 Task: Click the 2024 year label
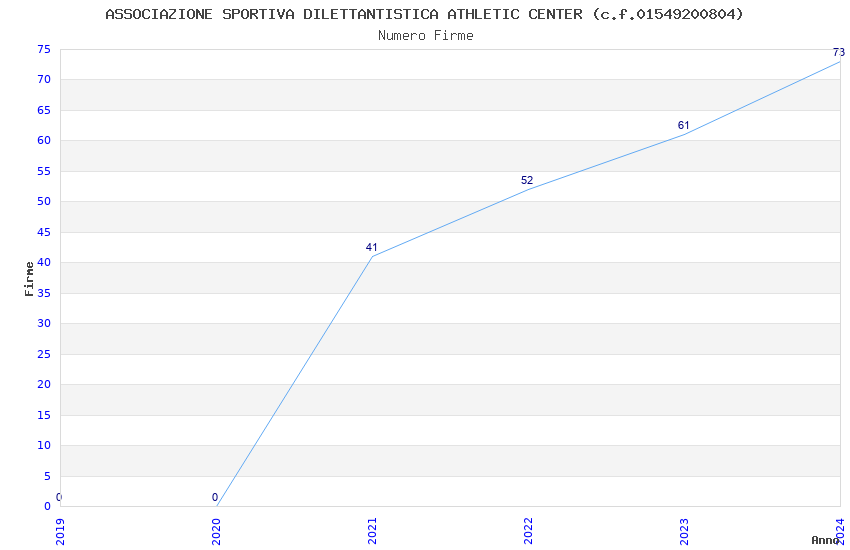(x=840, y=531)
